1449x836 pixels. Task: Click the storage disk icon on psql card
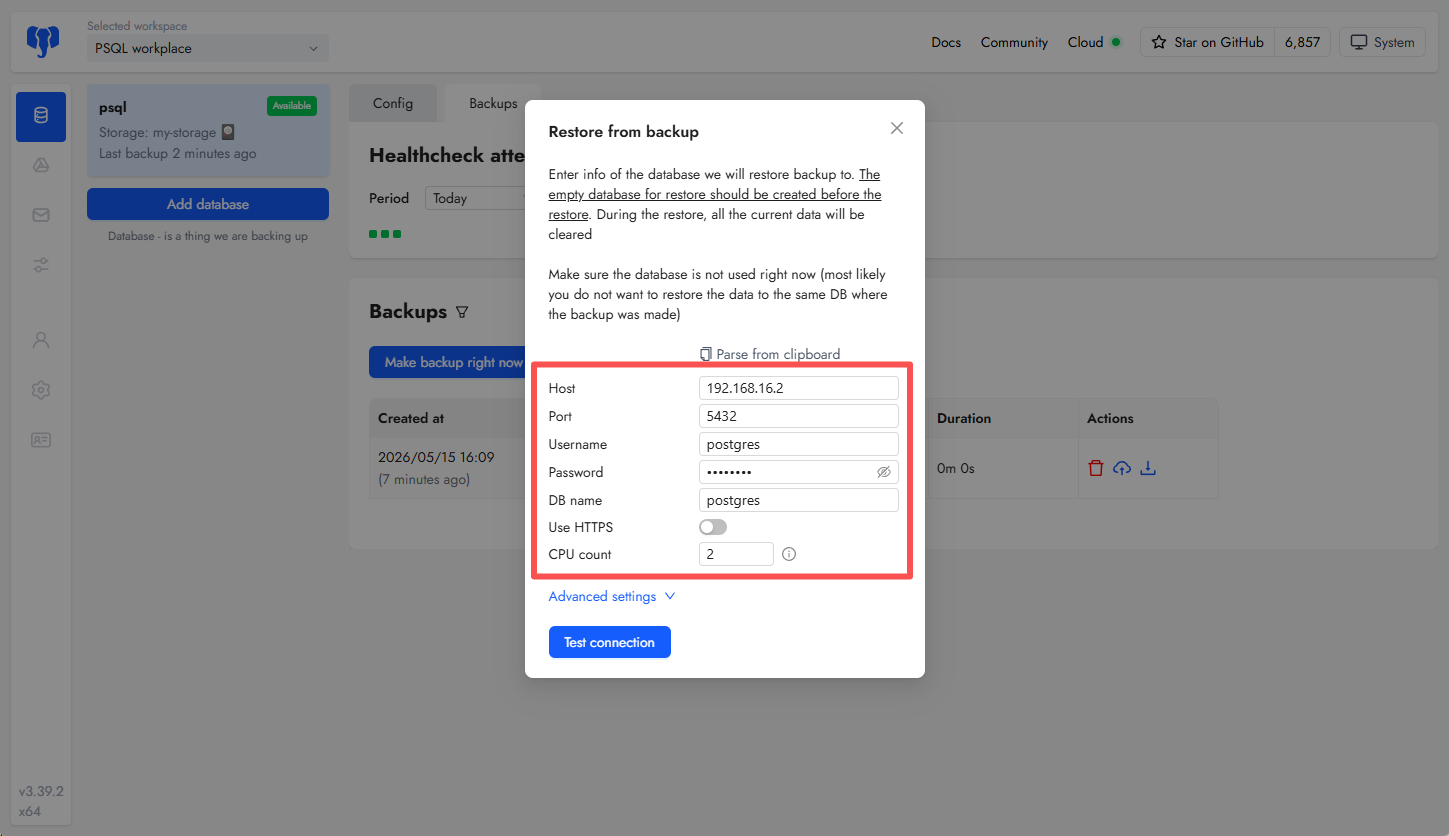(228, 132)
